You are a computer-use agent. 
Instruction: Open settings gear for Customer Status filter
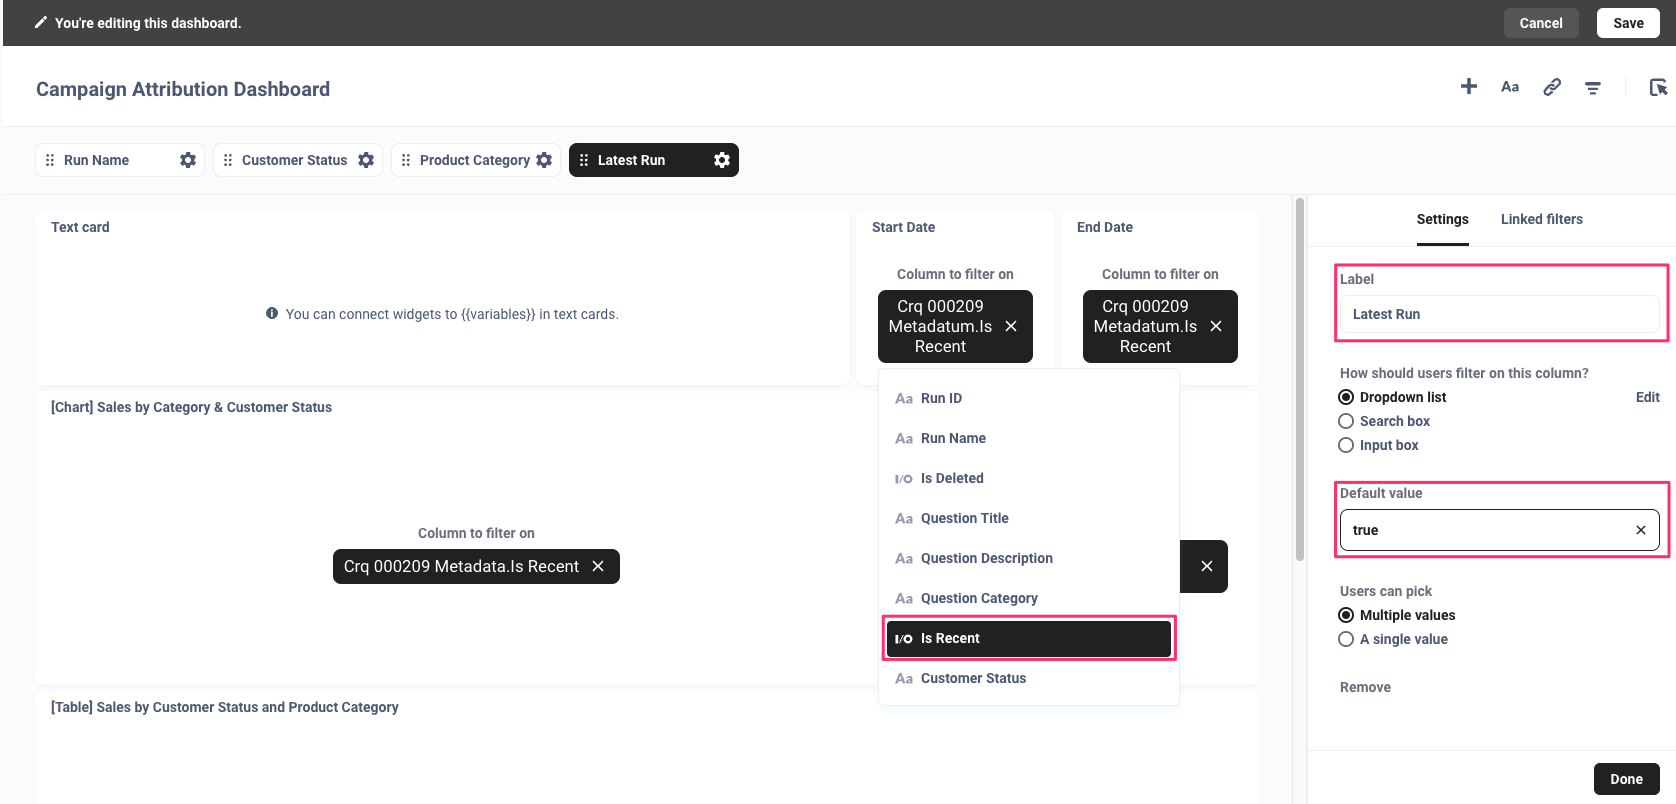[366, 160]
